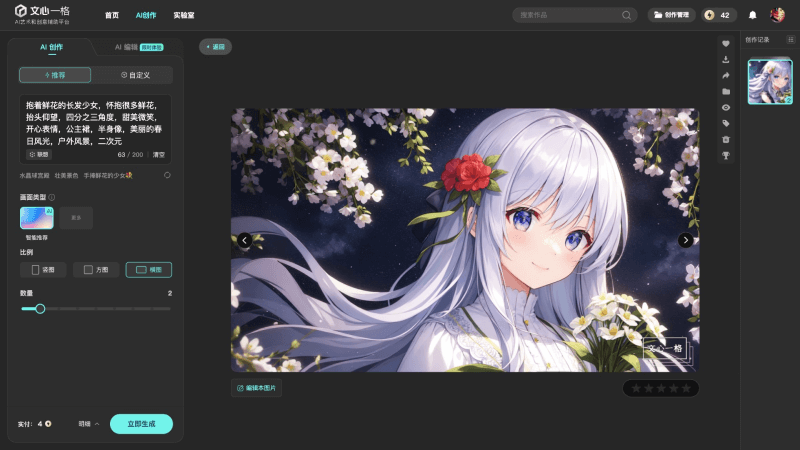Go to the next image with the right arrow

coord(685,240)
